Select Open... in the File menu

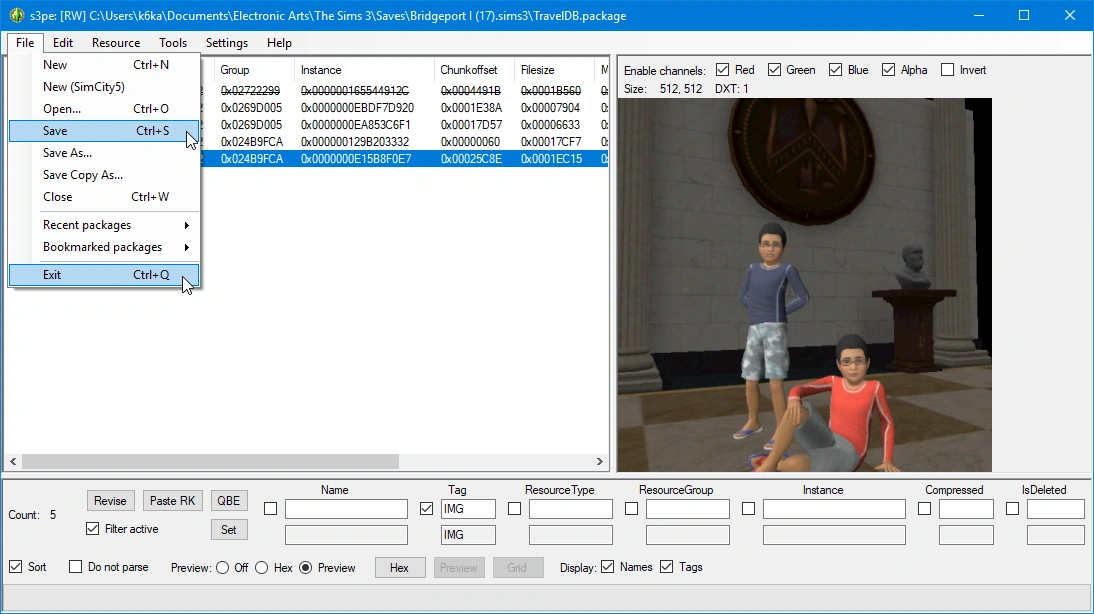tap(104, 109)
